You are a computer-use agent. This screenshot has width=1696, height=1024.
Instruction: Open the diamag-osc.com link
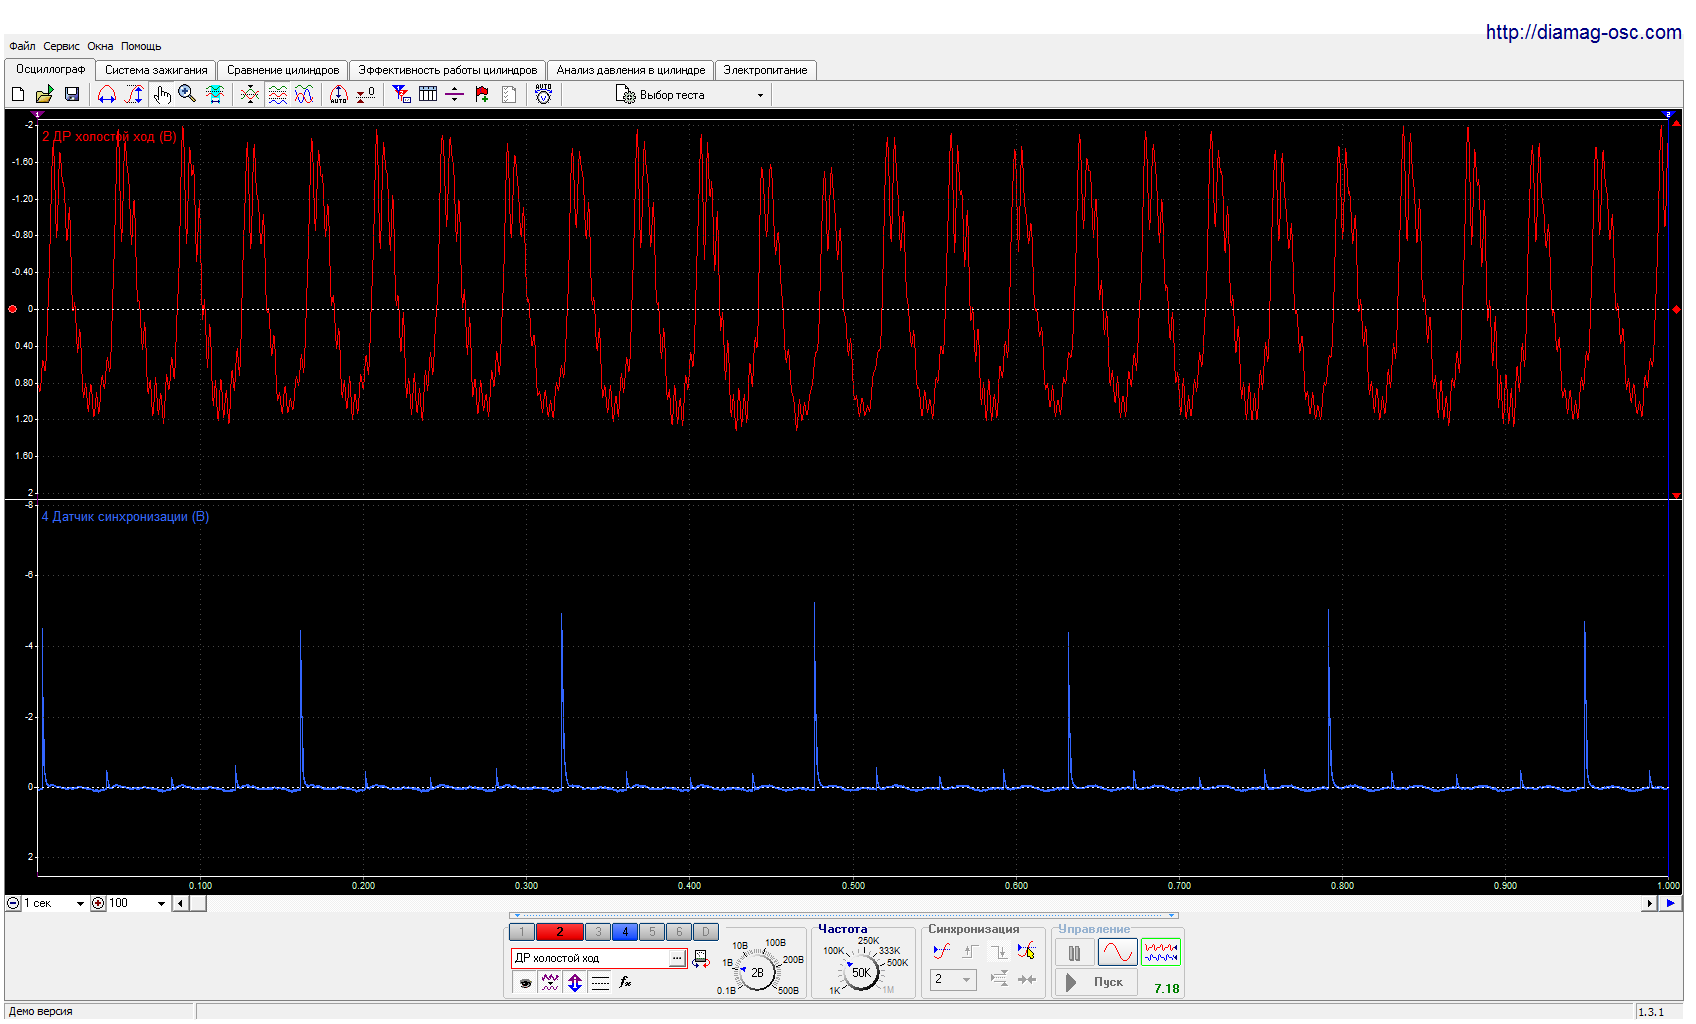pyautogui.click(x=1583, y=32)
